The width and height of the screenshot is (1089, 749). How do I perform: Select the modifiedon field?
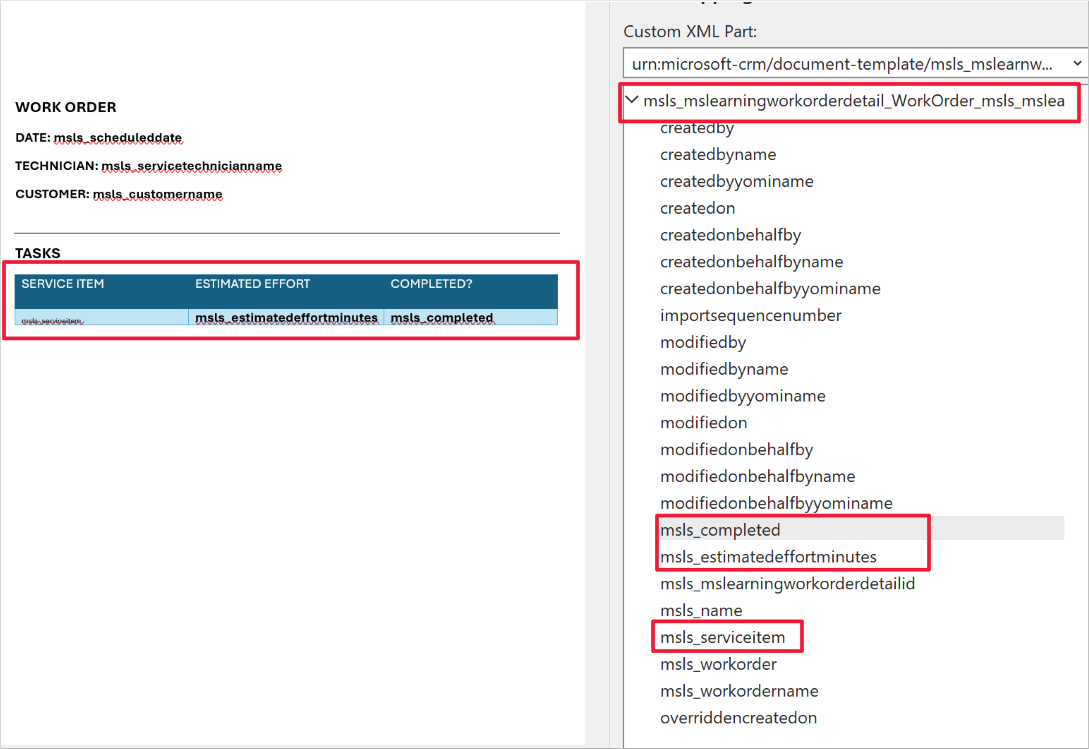pyautogui.click(x=703, y=422)
